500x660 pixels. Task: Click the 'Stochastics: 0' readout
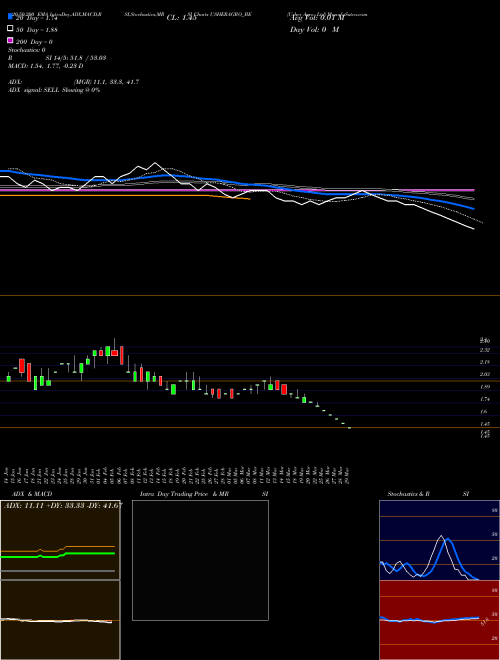pyautogui.click(x=27, y=50)
